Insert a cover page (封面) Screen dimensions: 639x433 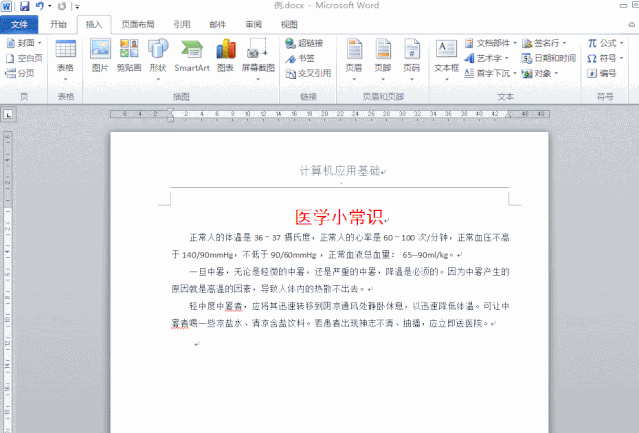(24, 43)
